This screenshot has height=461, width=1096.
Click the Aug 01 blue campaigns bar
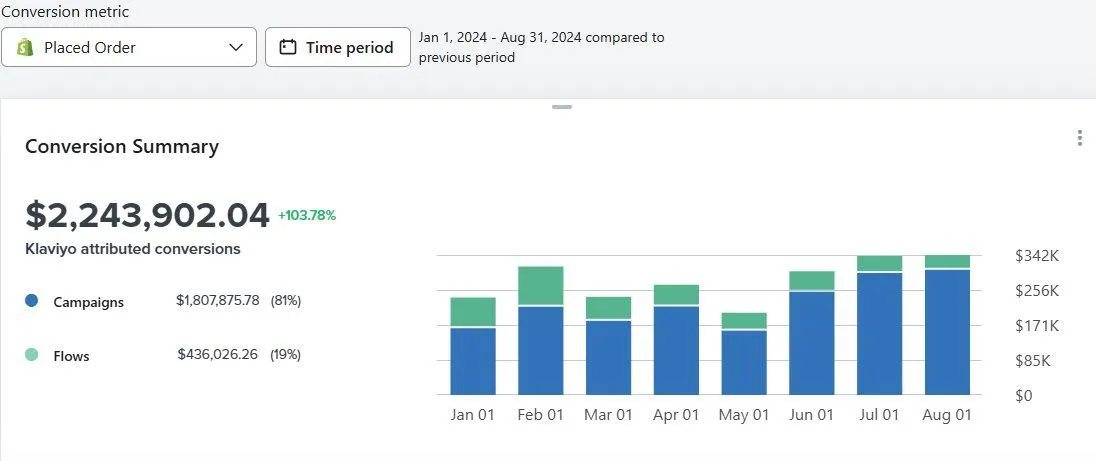[947, 332]
